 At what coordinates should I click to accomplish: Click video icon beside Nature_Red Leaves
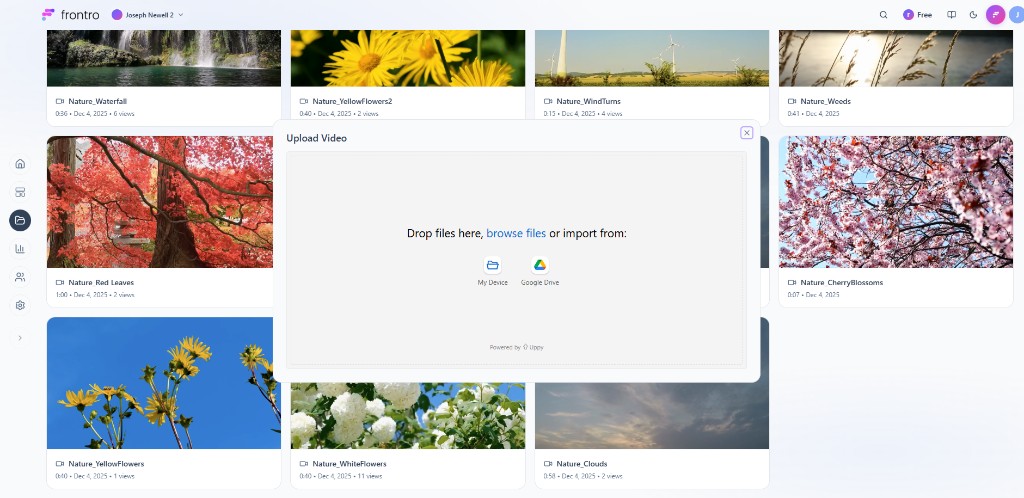tap(60, 283)
